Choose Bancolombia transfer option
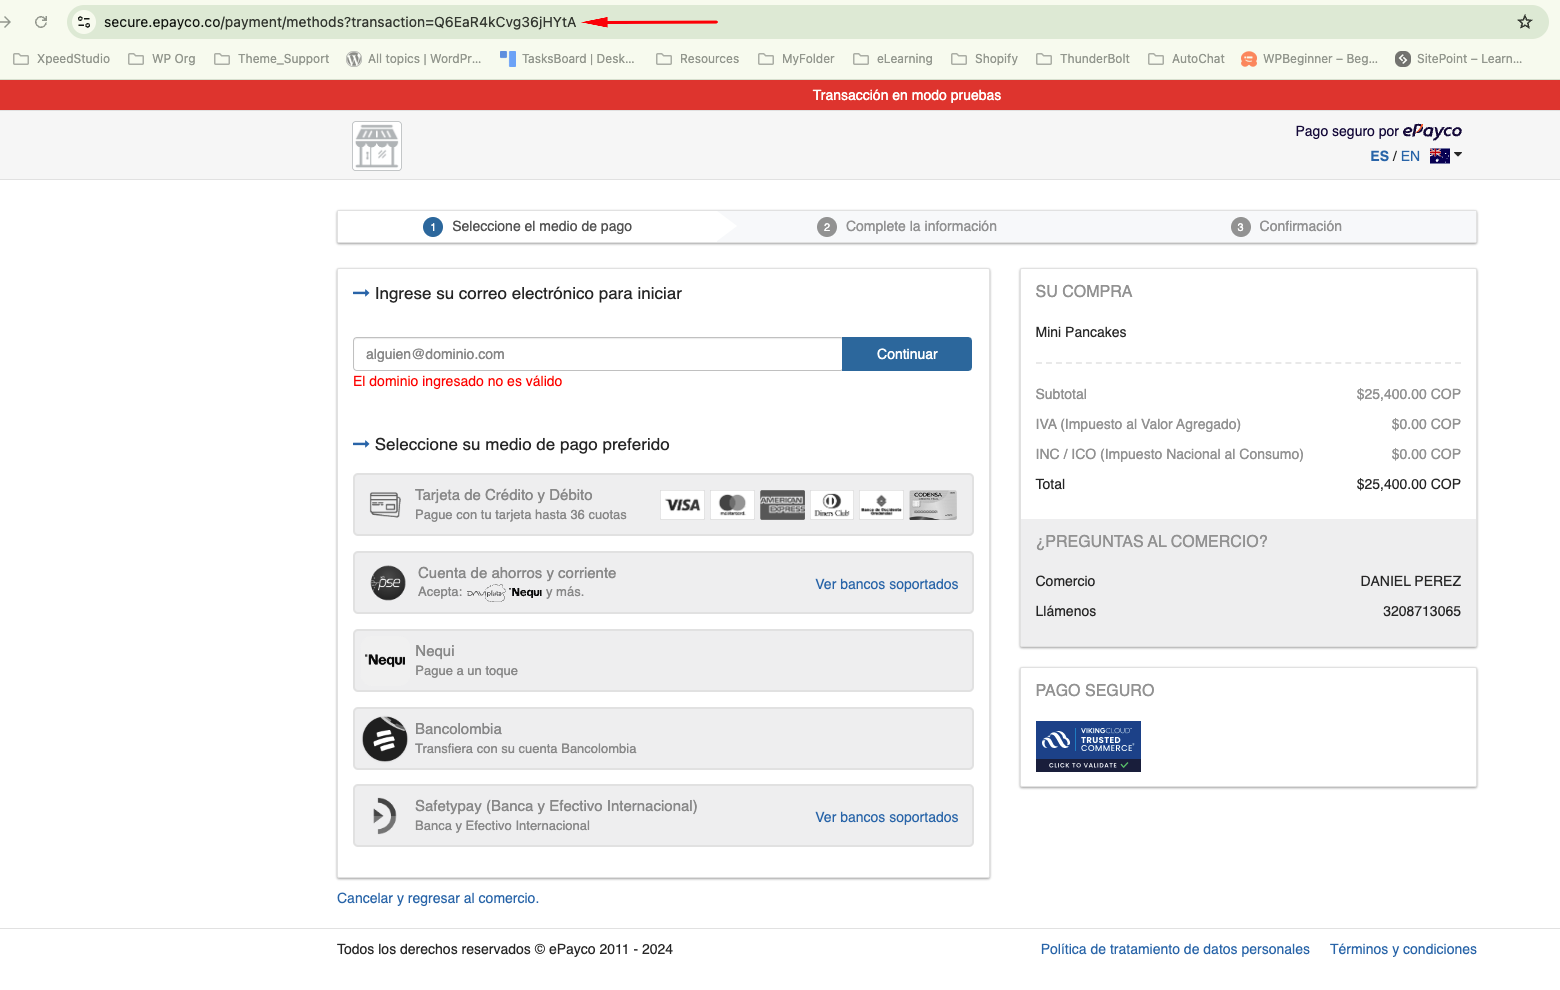The height and width of the screenshot is (990, 1560). [x=663, y=739]
